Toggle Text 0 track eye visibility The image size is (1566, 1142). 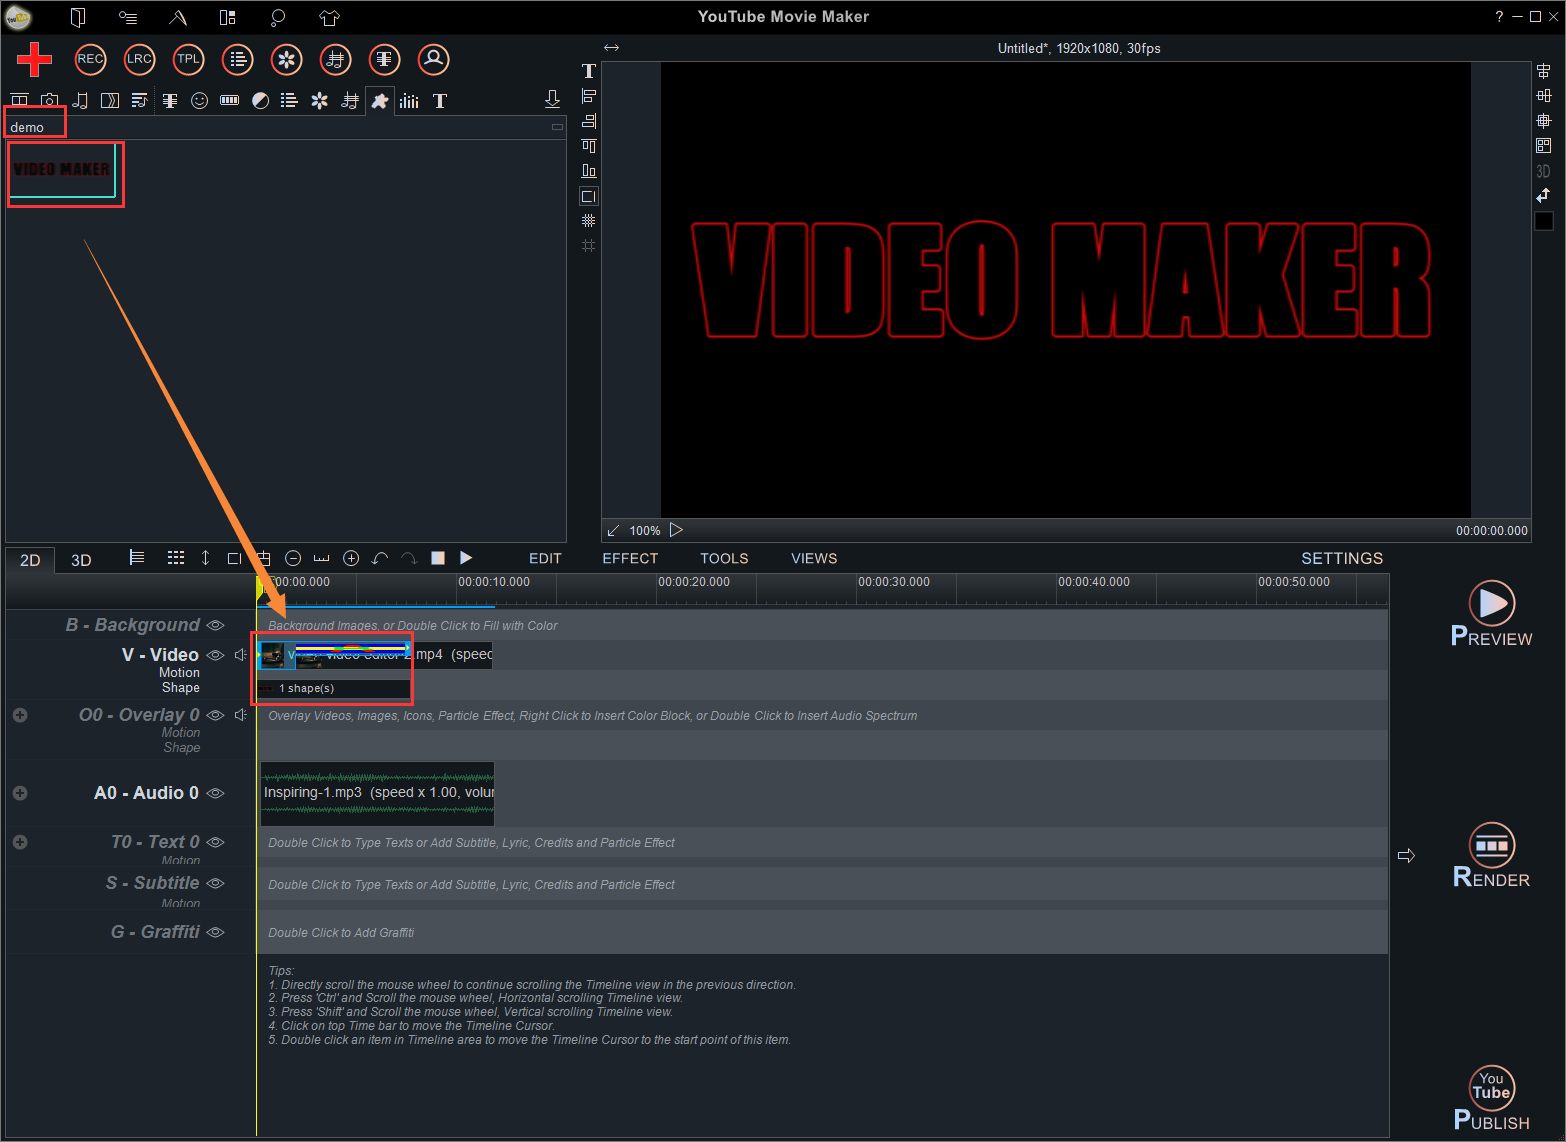point(215,842)
